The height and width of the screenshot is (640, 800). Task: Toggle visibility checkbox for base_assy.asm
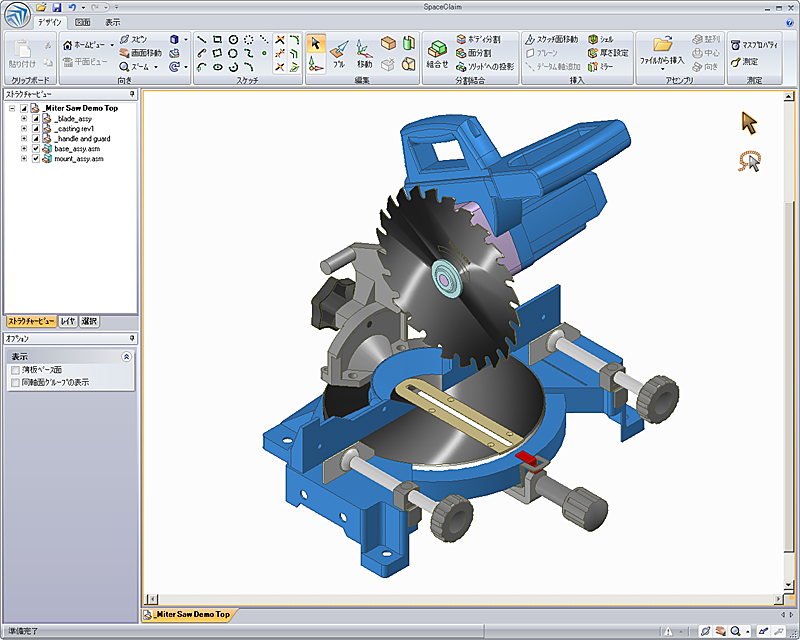point(36,148)
